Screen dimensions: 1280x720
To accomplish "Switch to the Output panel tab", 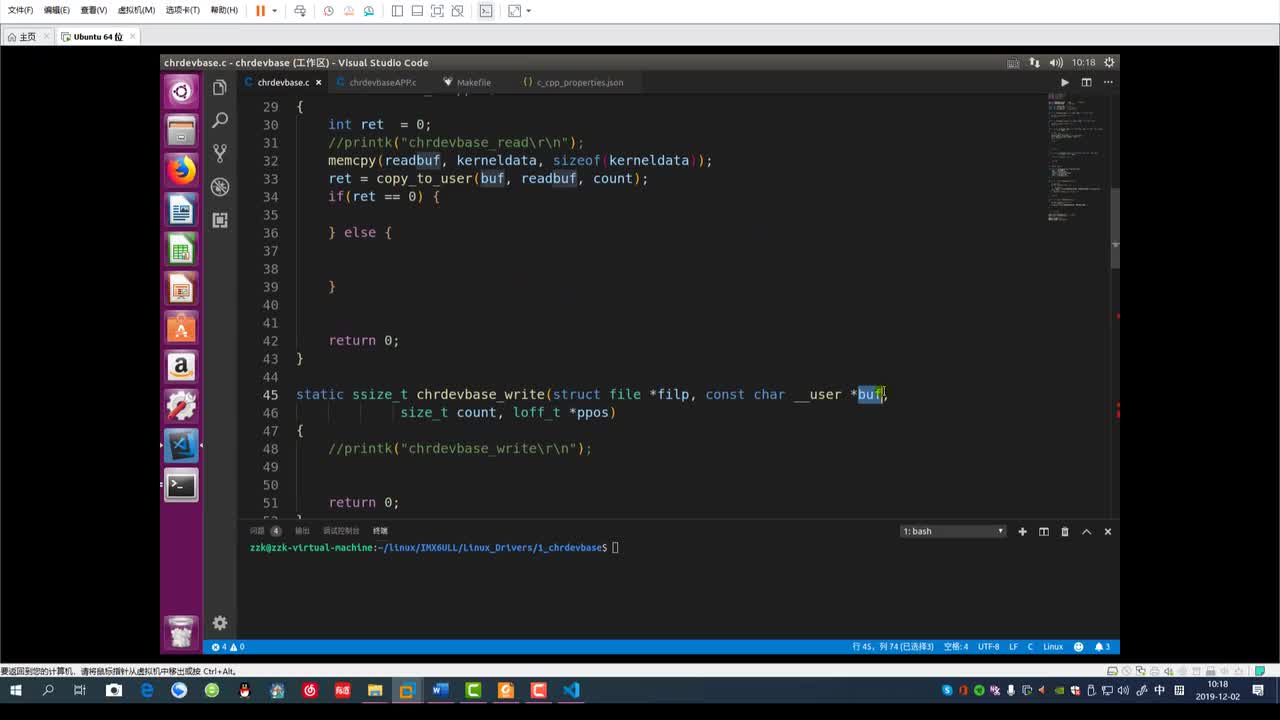I will (x=302, y=531).
